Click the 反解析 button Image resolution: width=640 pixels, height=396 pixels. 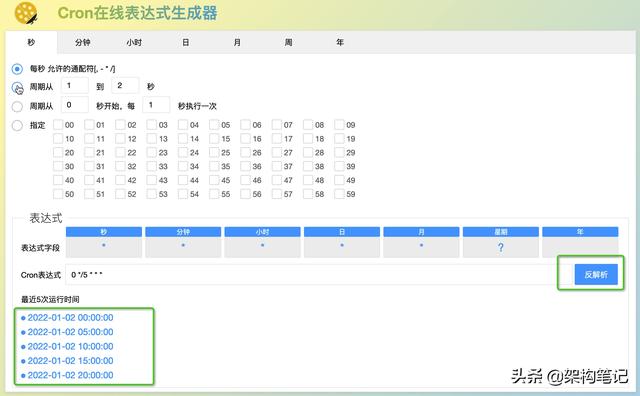click(x=596, y=274)
